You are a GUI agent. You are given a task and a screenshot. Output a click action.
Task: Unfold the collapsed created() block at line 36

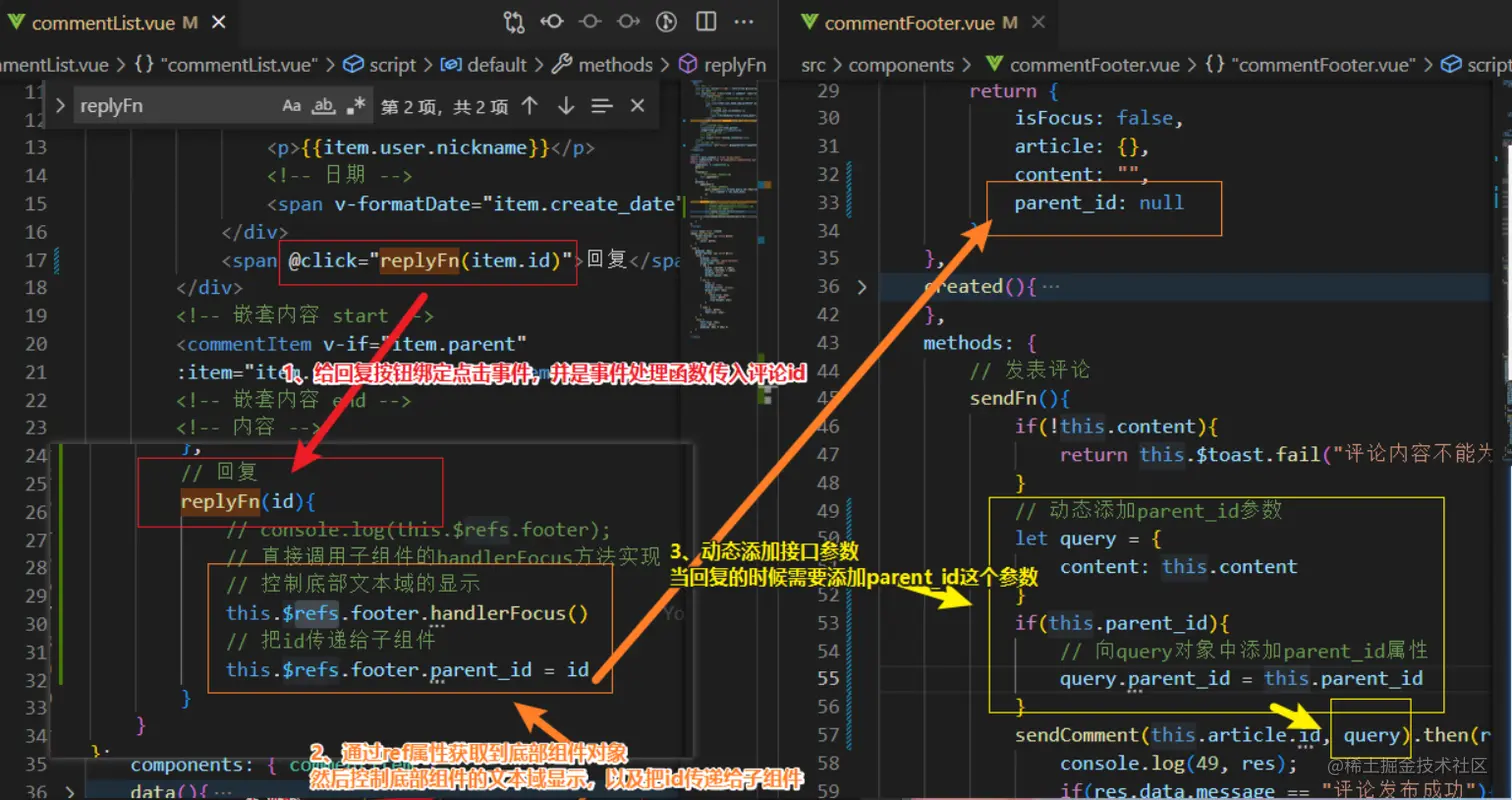pos(862,287)
